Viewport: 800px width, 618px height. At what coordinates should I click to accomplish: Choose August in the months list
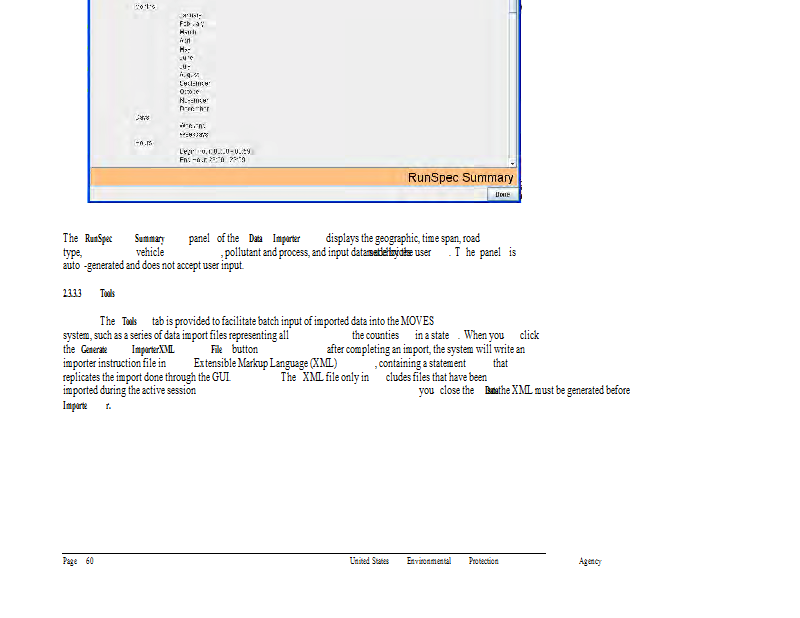[x=190, y=73]
